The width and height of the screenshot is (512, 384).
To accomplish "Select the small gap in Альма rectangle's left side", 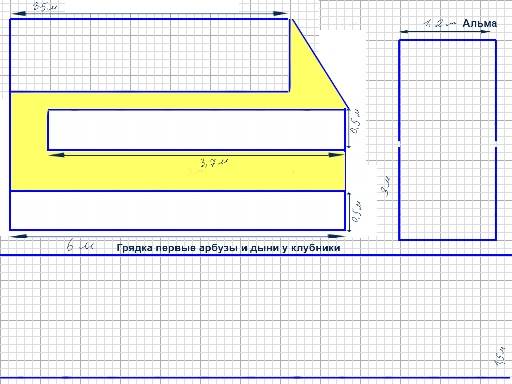I will 399,143.
